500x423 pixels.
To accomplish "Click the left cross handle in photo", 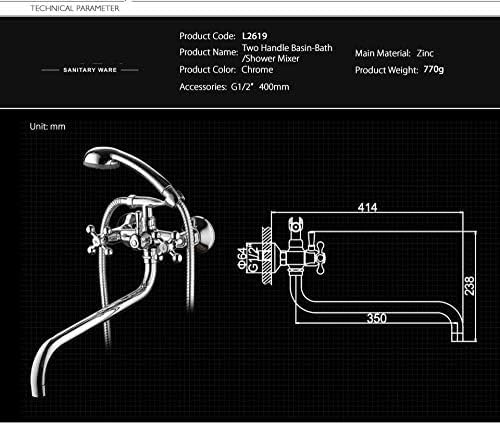I will click(99, 240).
